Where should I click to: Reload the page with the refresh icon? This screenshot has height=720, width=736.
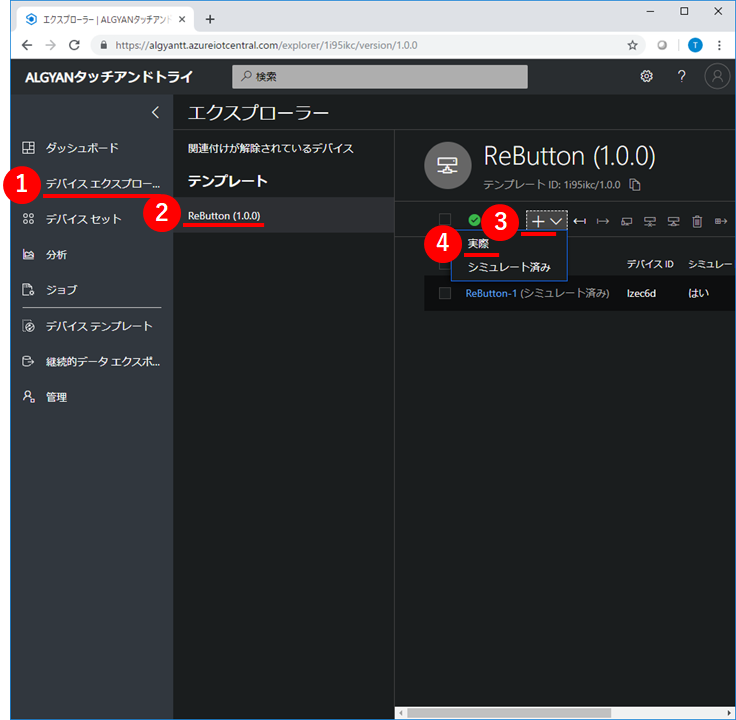coord(74,45)
